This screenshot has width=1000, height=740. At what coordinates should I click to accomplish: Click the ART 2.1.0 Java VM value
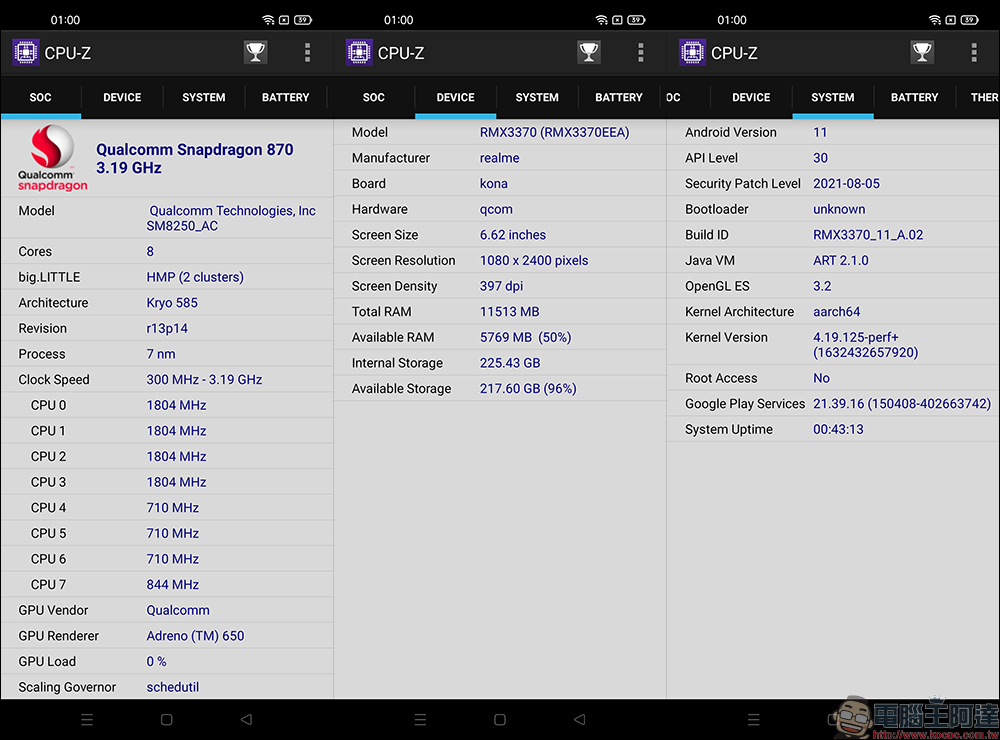coord(841,260)
